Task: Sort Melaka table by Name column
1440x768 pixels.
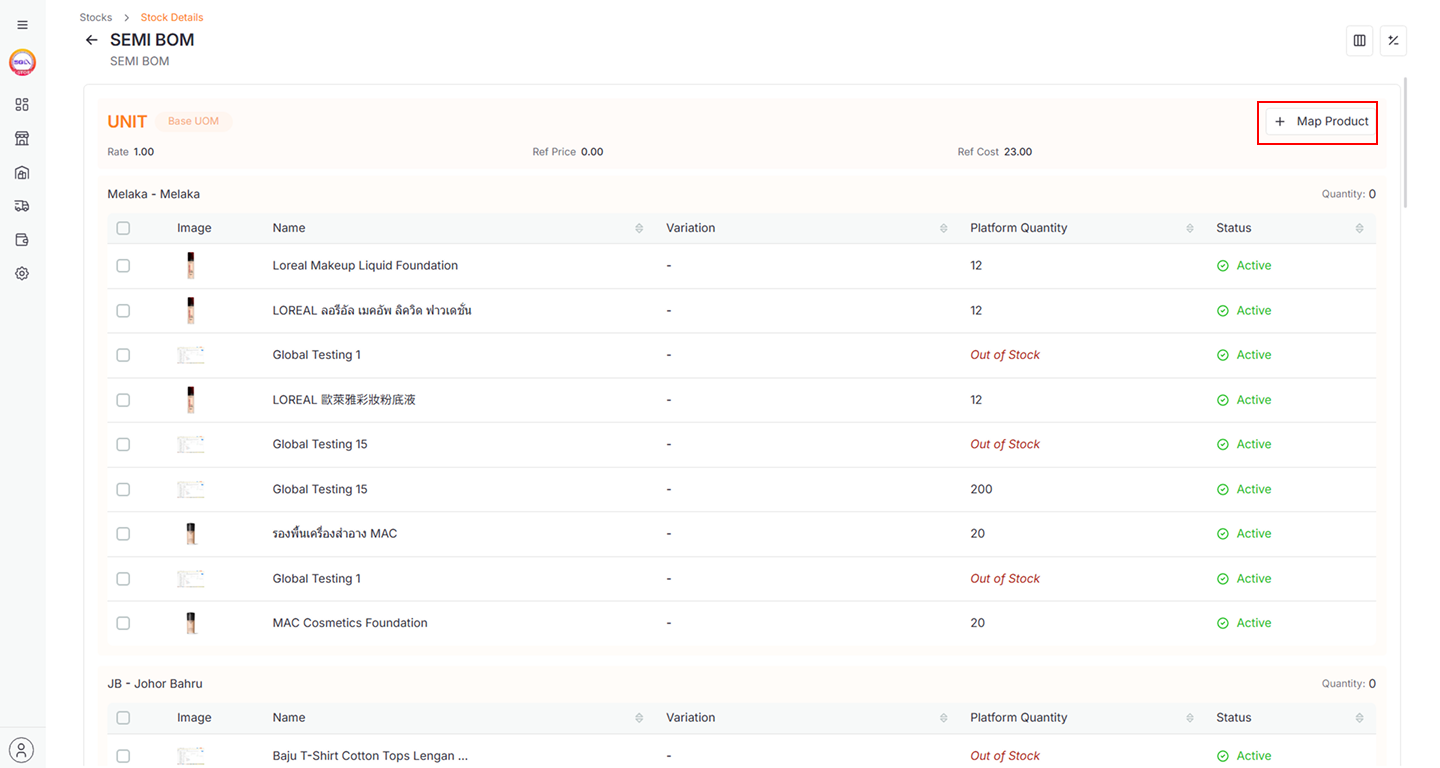Action: coord(639,229)
